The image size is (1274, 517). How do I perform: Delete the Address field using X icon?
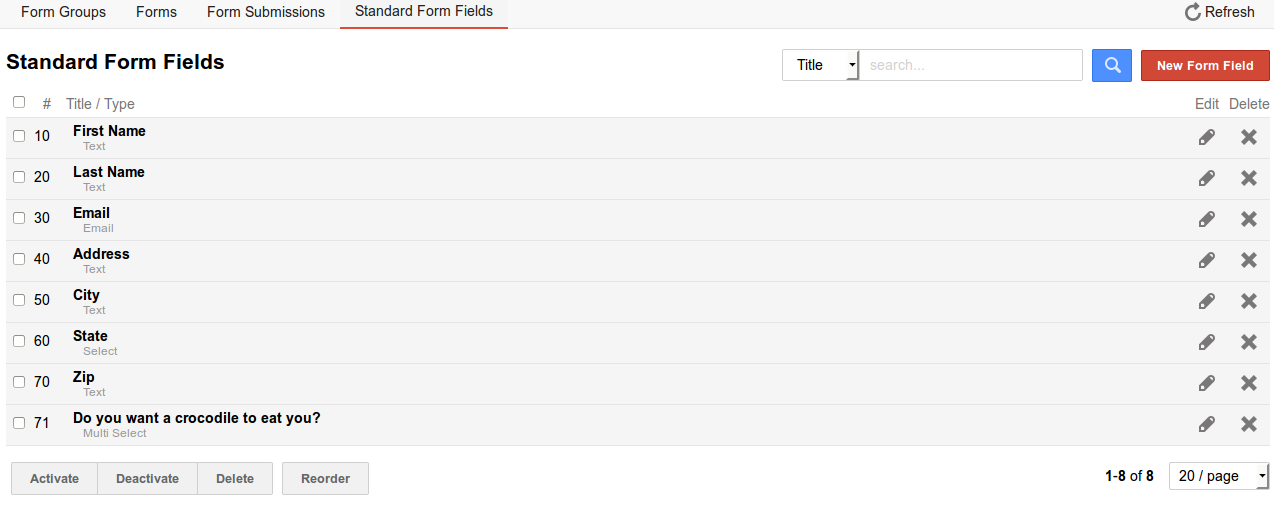tap(1249, 260)
